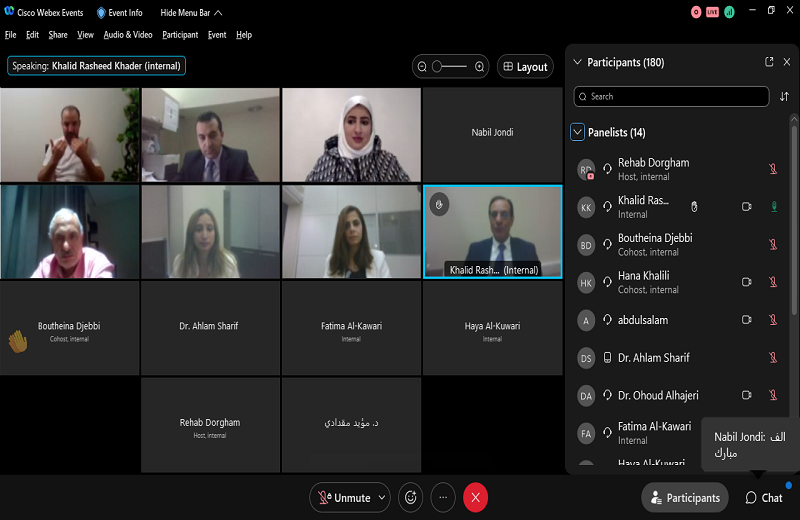Open the Chat panel
The width and height of the screenshot is (800, 520).
[764, 497]
